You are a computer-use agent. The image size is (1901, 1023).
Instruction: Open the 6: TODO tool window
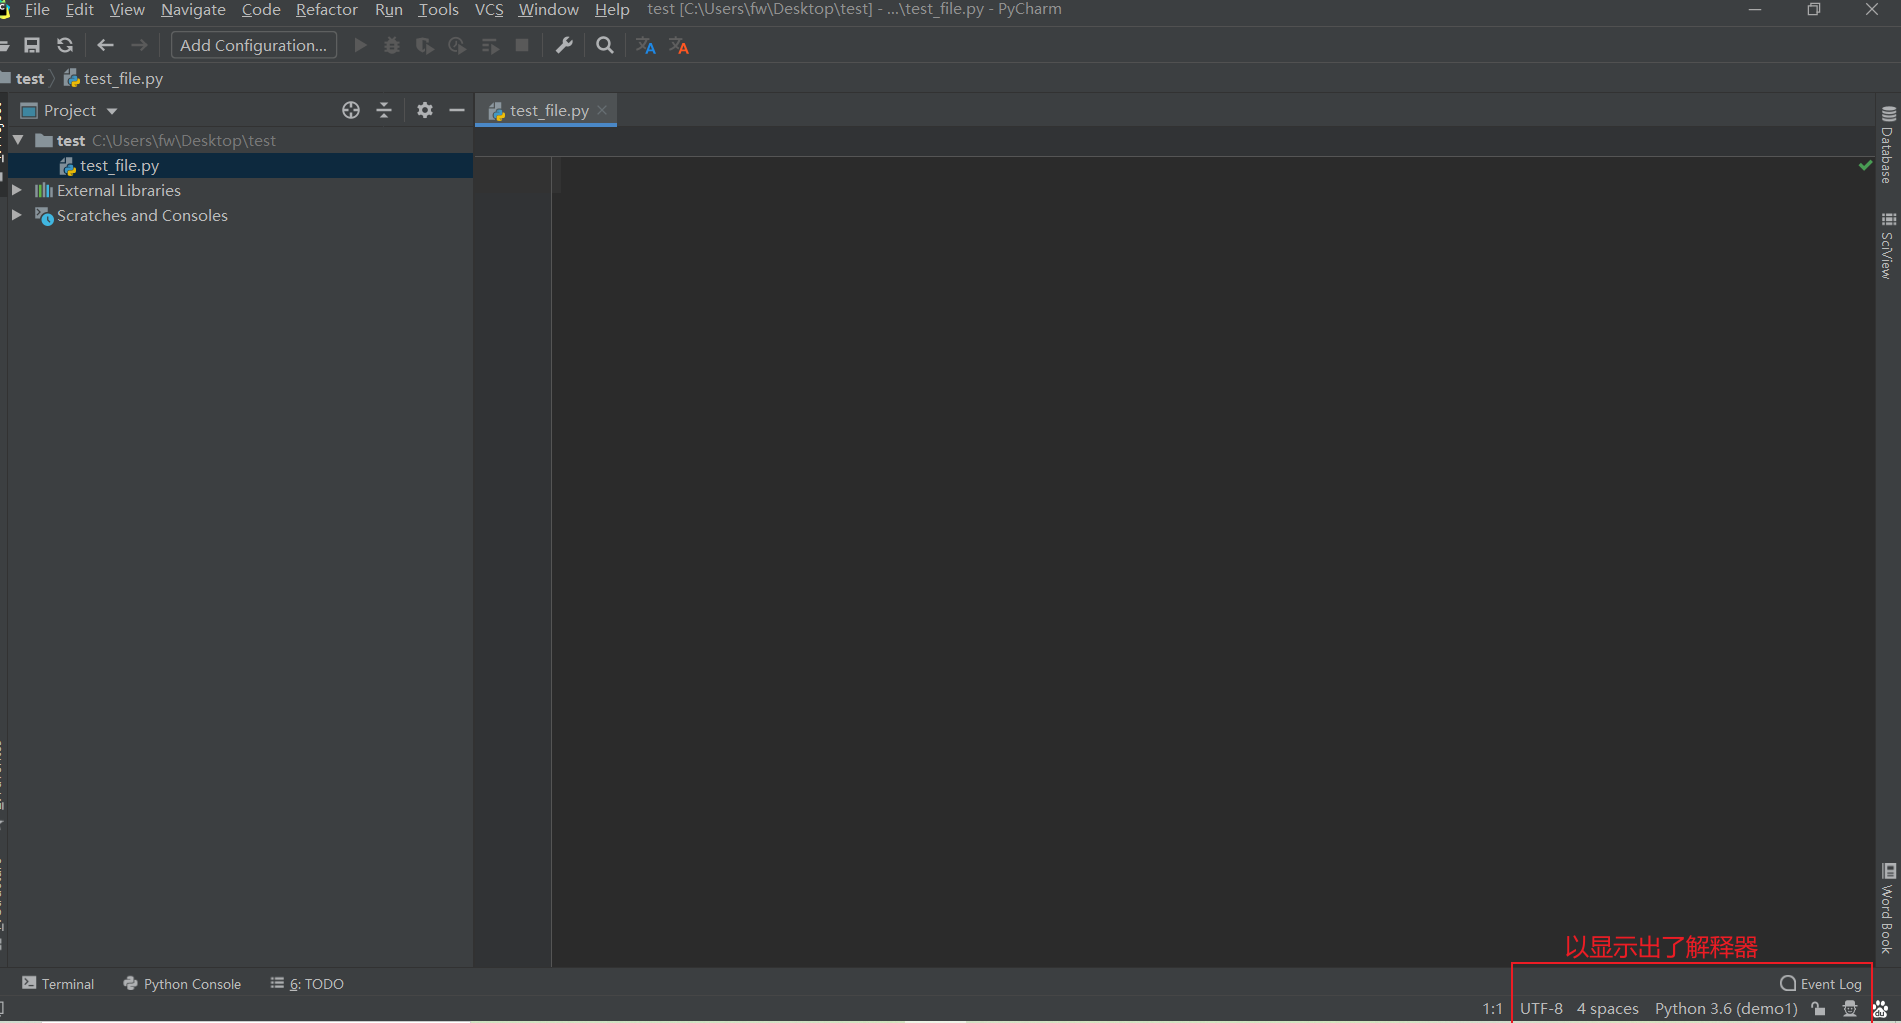[x=307, y=984]
